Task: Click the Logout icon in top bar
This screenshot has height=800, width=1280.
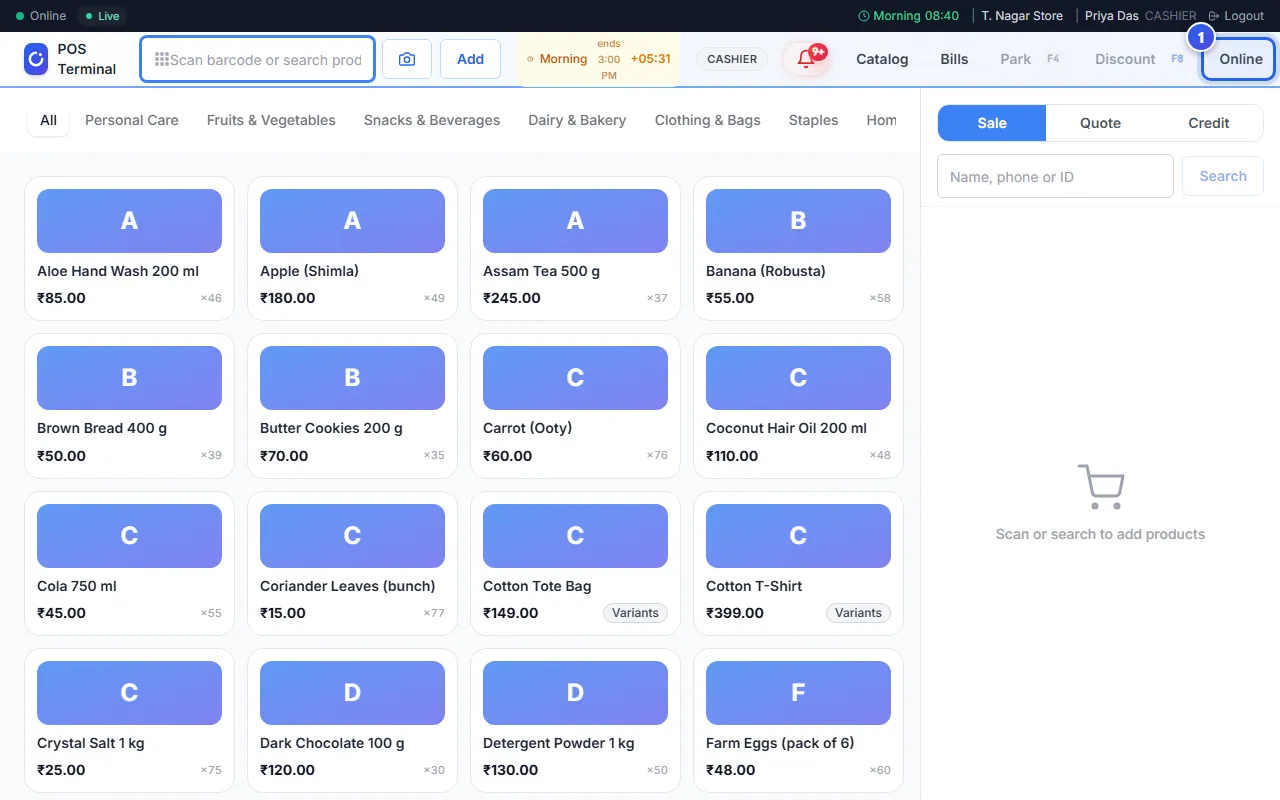Action: point(1213,16)
